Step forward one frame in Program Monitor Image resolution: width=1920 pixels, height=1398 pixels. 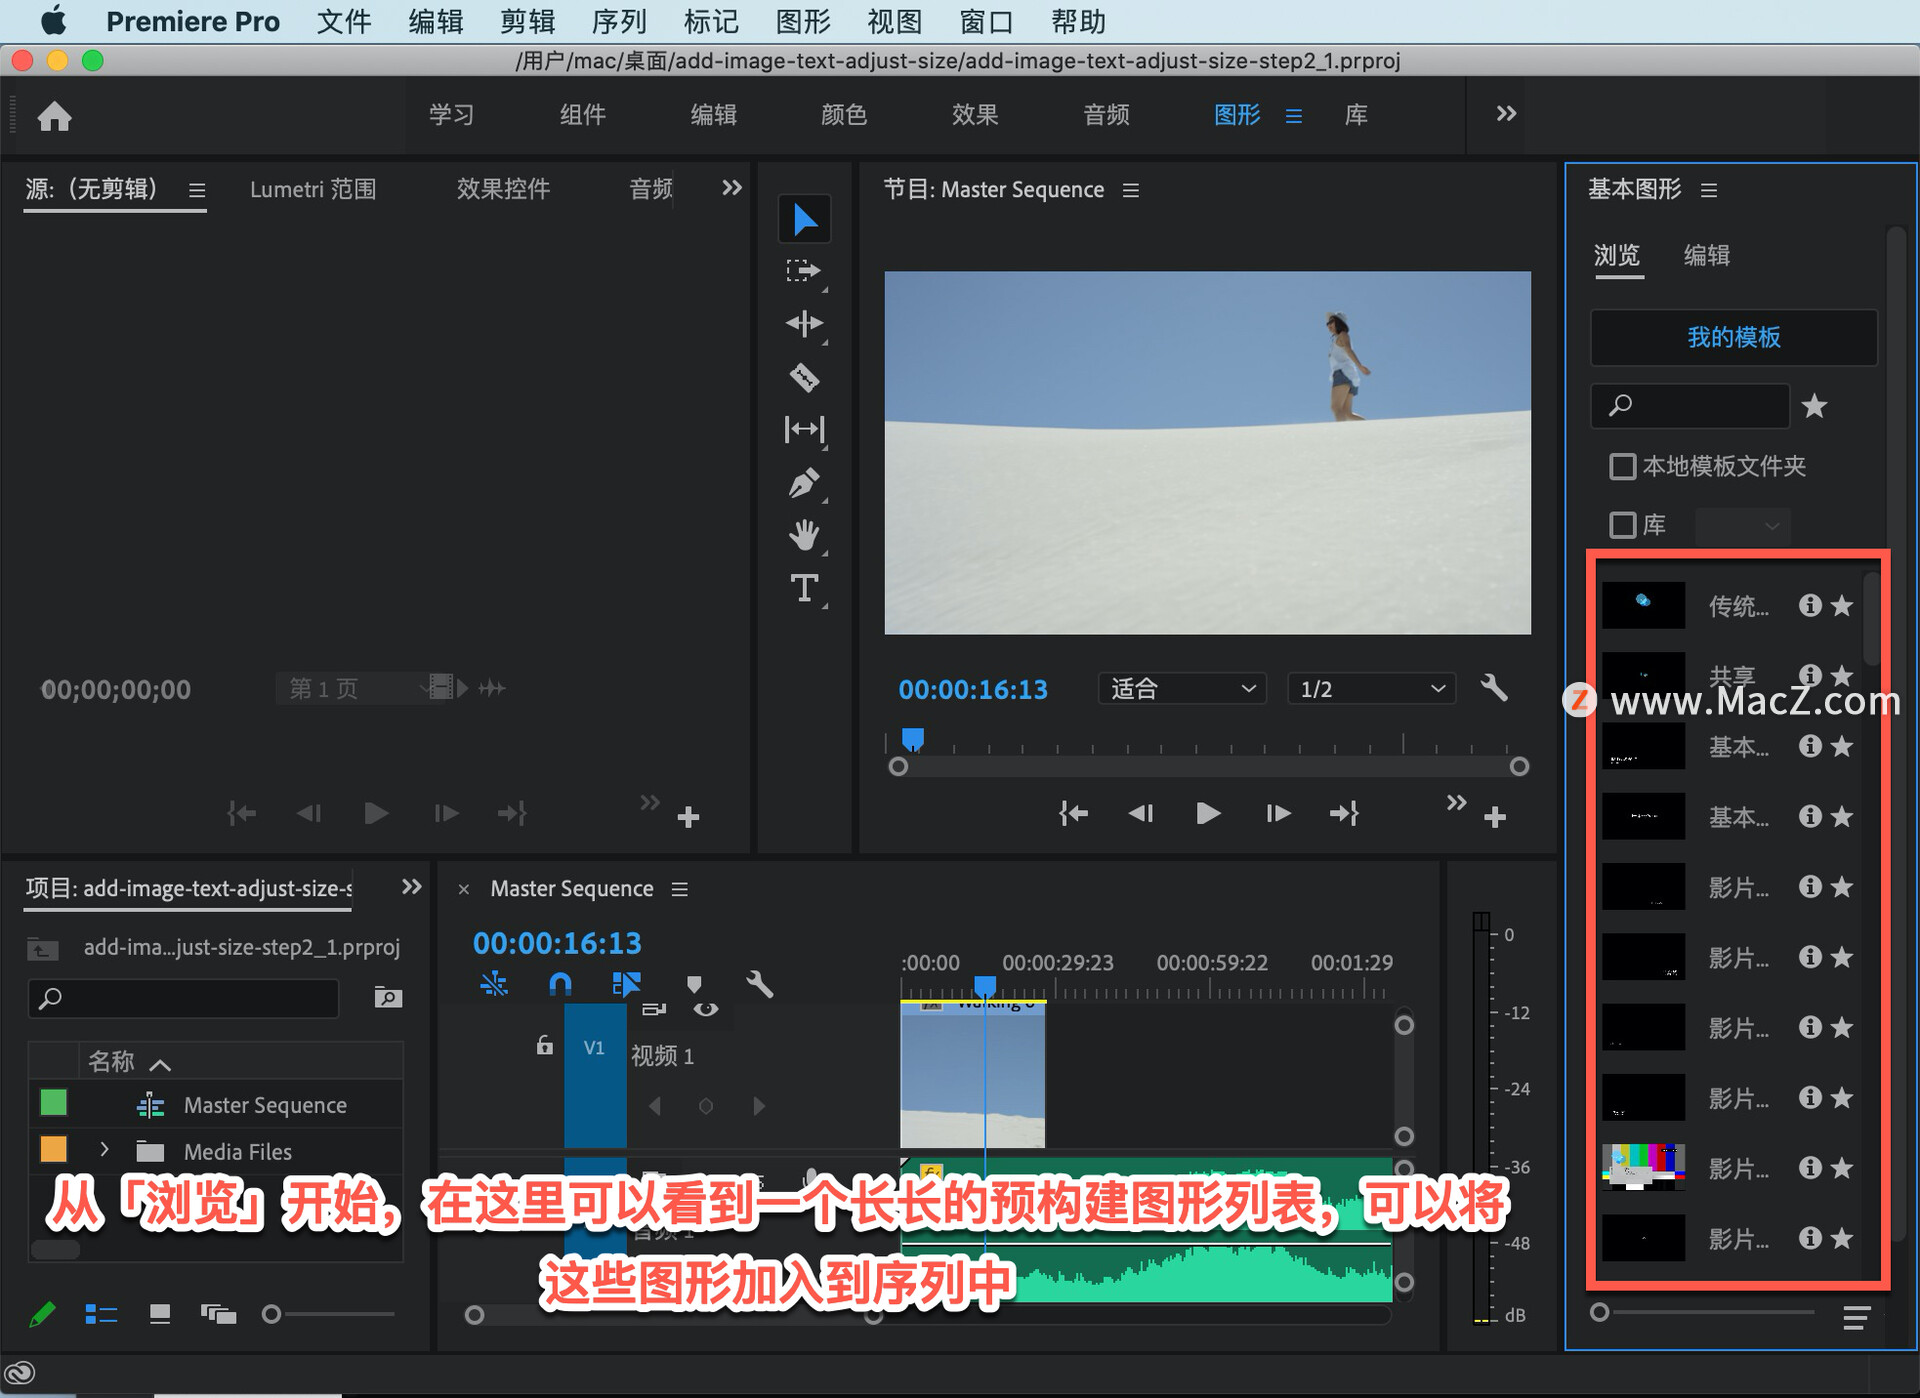click(1277, 813)
